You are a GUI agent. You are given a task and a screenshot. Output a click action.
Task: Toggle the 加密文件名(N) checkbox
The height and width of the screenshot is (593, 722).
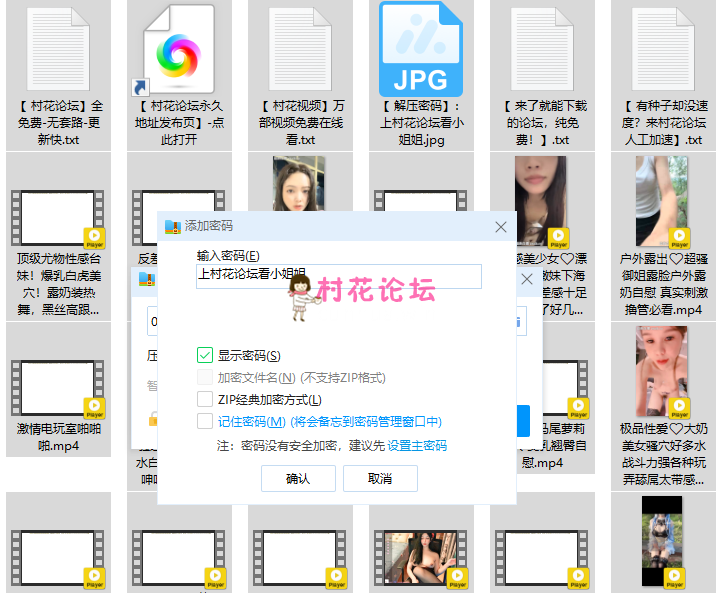pos(205,377)
